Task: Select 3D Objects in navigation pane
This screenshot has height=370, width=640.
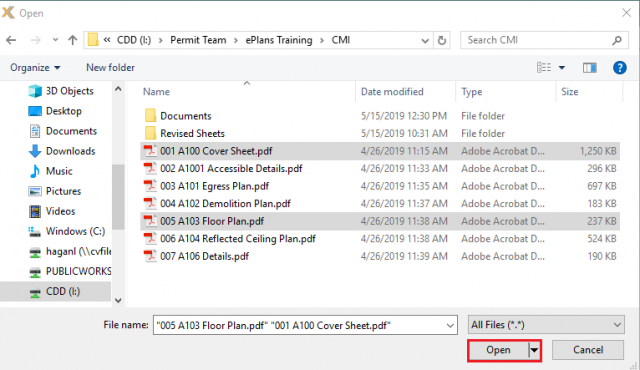Action: [x=61, y=91]
